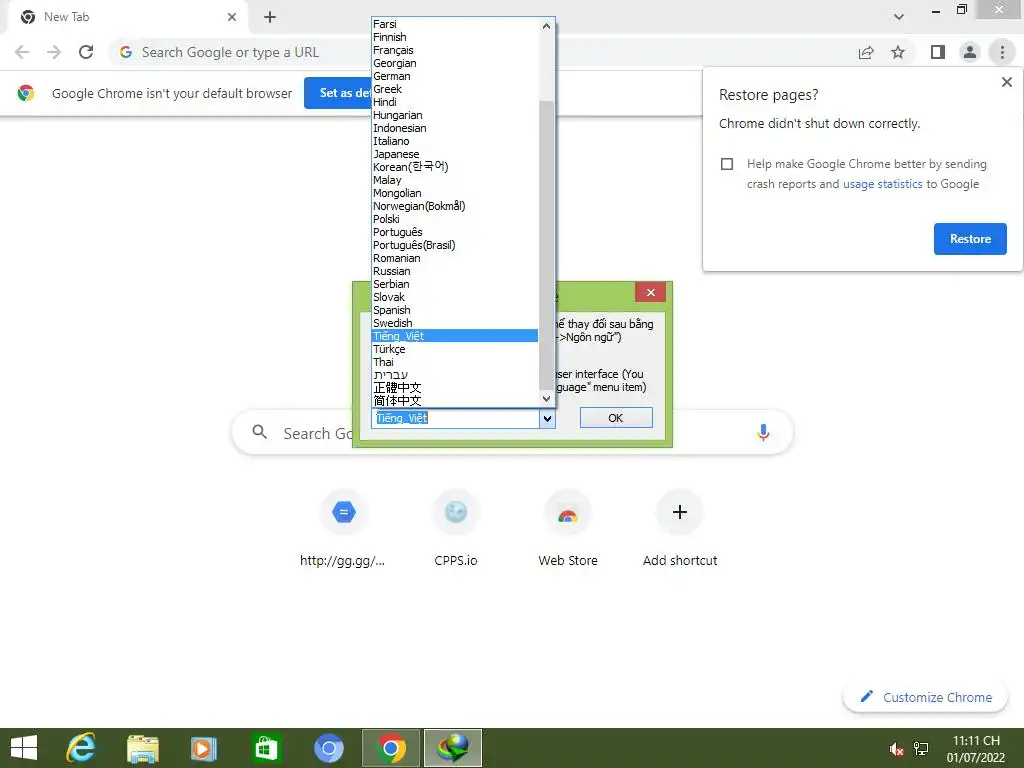
Task: Click the language list scroll up arrow
Action: tap(547, 26)
